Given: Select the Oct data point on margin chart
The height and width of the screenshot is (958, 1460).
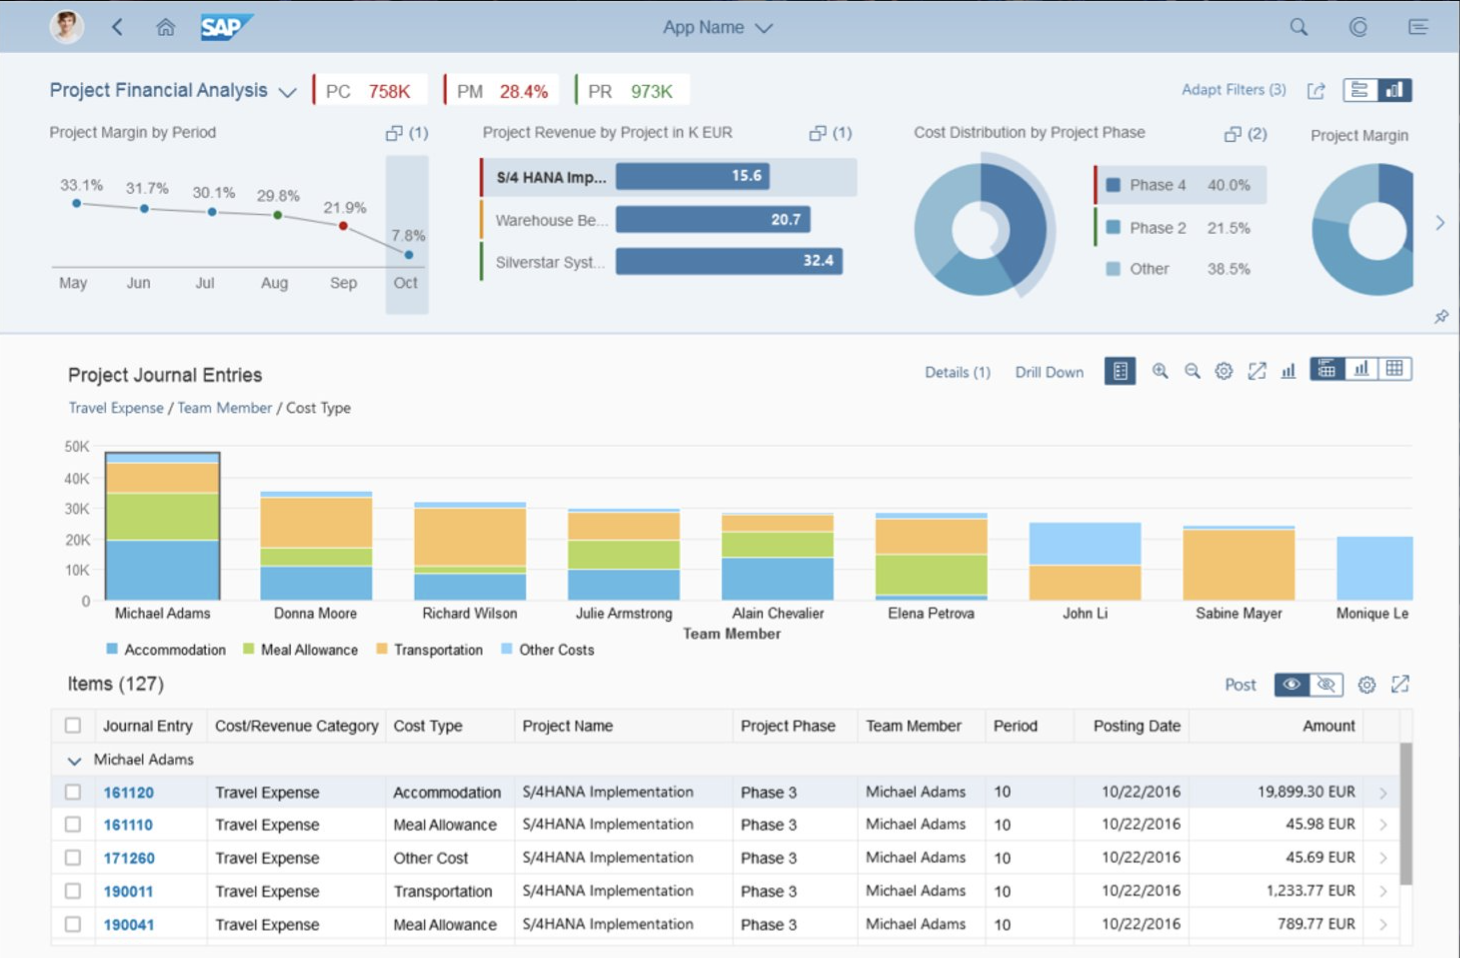Looking at the screenshot, I should point(409,255).
